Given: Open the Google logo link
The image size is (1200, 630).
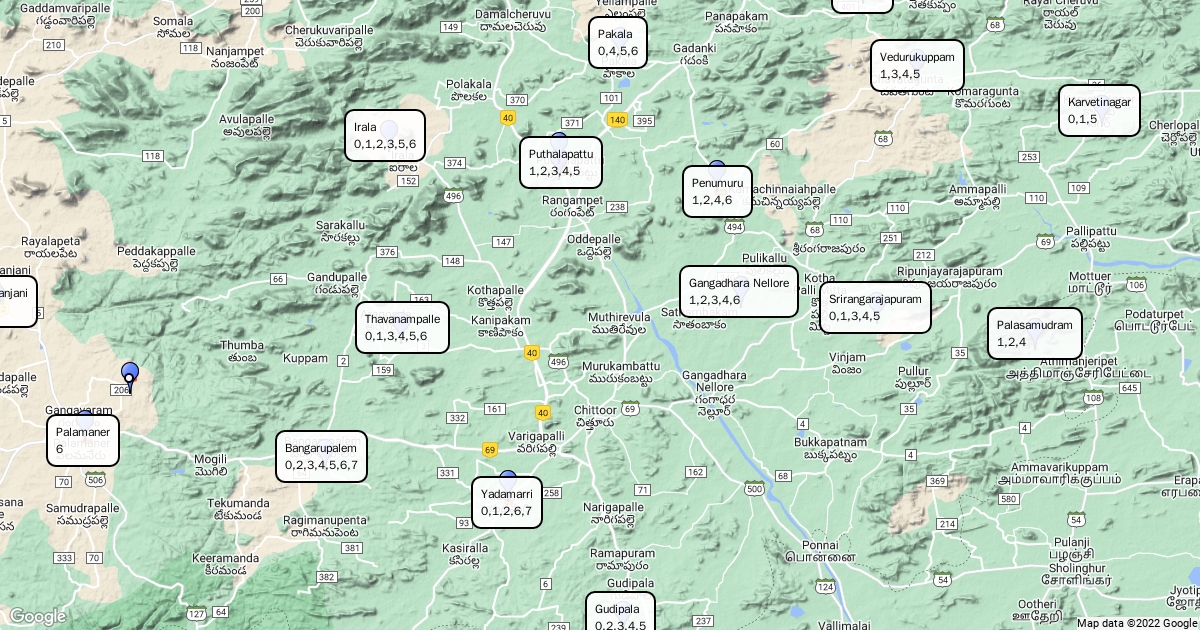Looking at the screenshot, I should 37,616.
